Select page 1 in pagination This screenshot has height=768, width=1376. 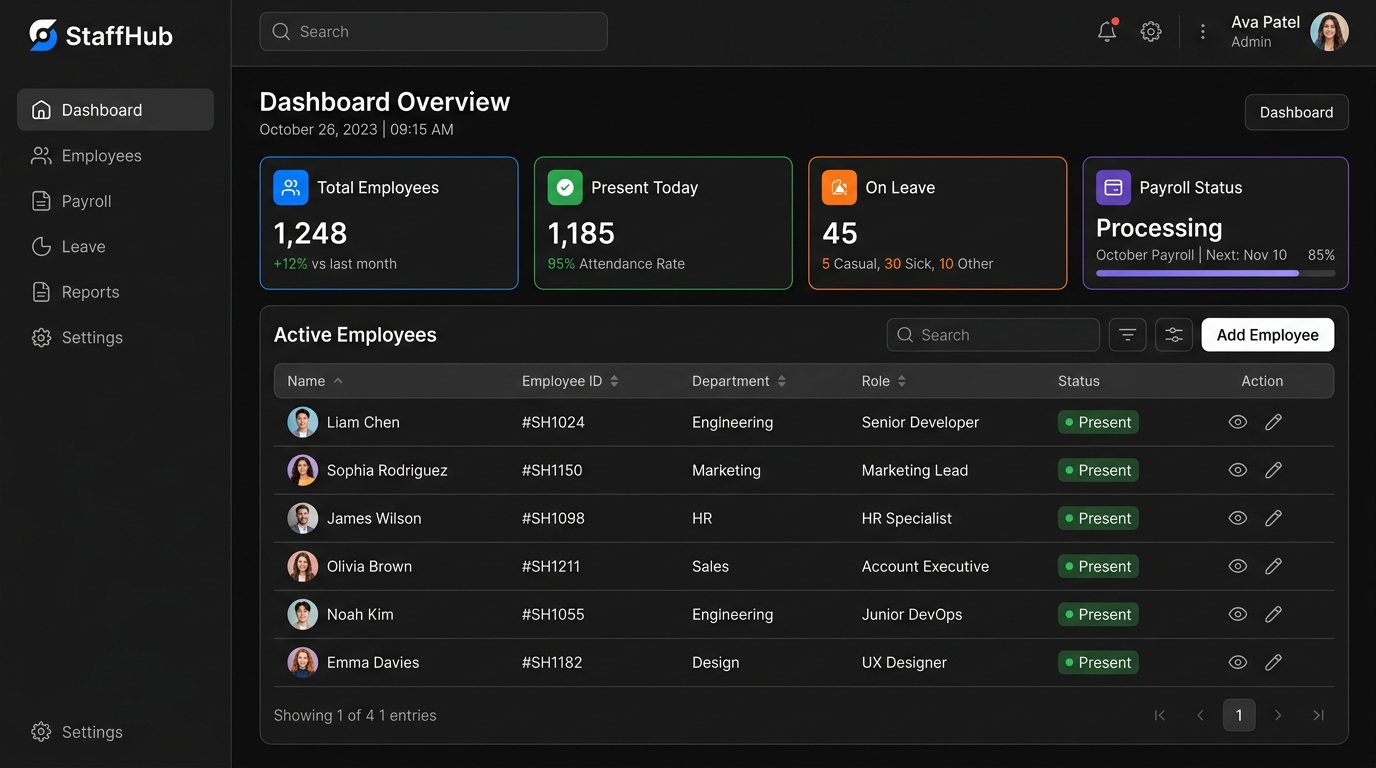1239,715
